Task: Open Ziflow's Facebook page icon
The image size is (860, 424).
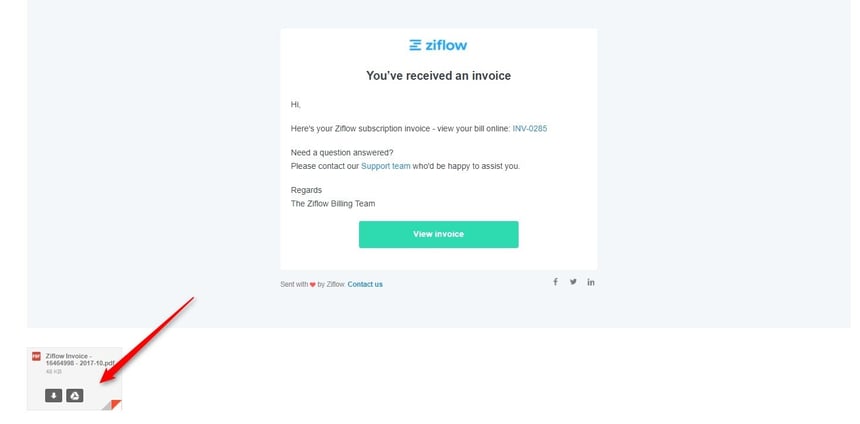Action: [556, 282]
